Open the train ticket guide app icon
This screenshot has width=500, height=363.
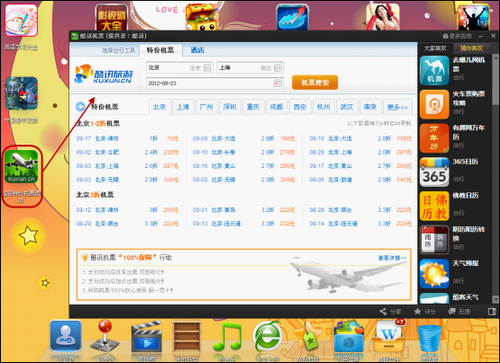click(434, 105)
